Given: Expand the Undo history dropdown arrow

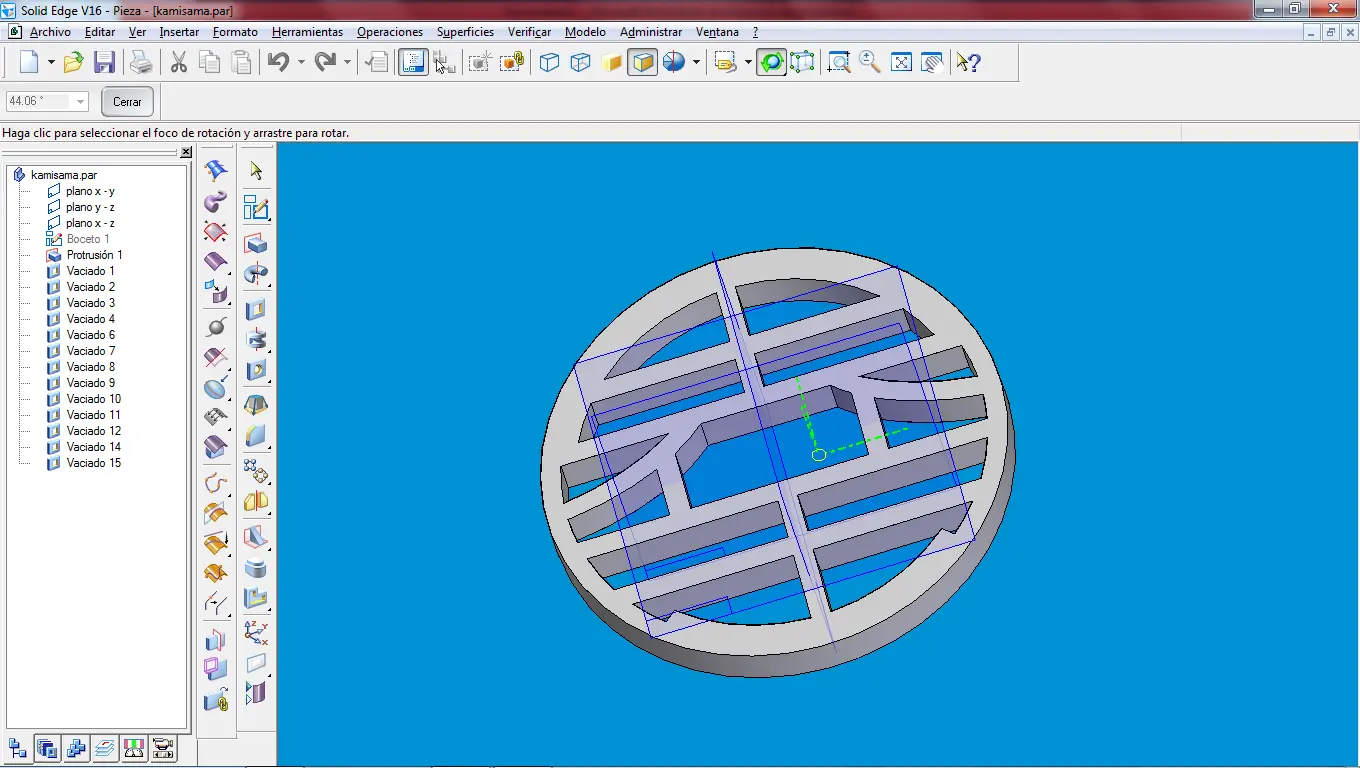Looking at the screenshot, I should (301, 63).
